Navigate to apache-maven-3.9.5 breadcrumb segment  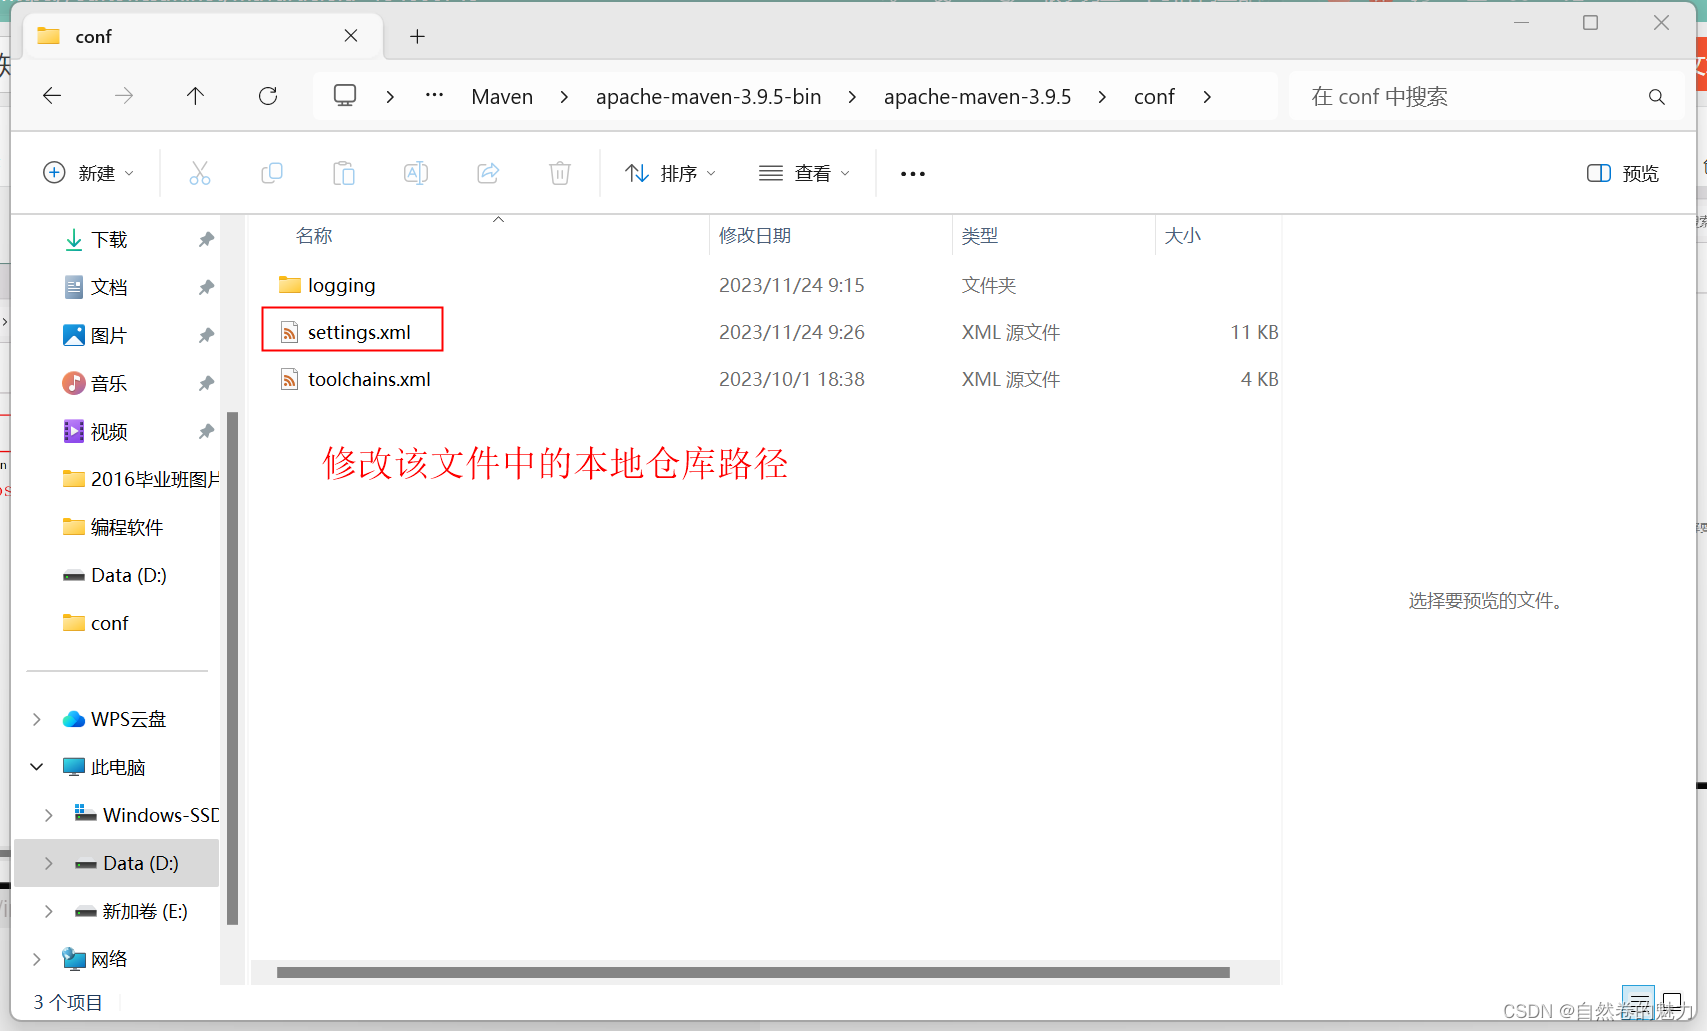tap(977, 97)
